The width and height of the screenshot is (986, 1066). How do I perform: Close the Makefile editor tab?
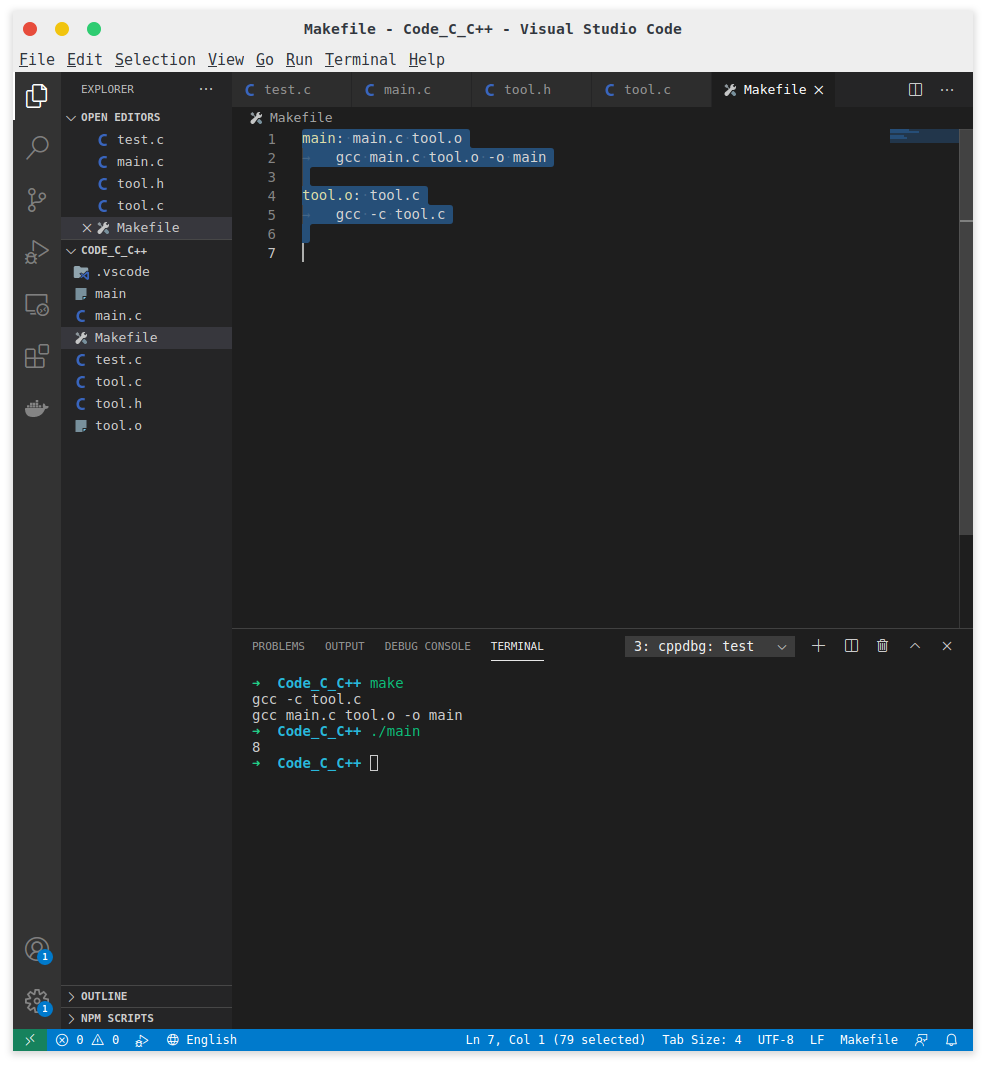tap(819, 90)
